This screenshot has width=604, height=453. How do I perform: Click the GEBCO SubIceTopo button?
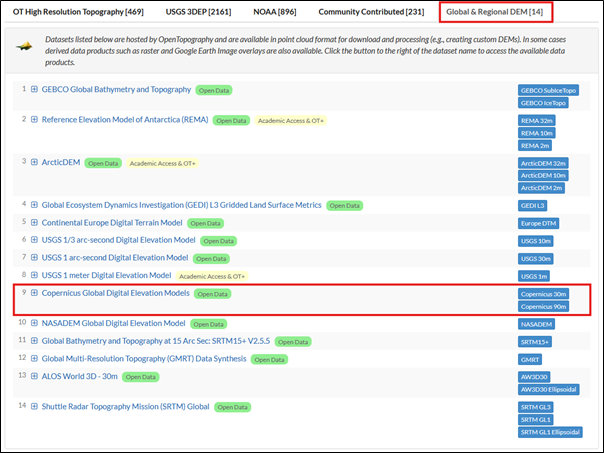(x=548, y=91)
